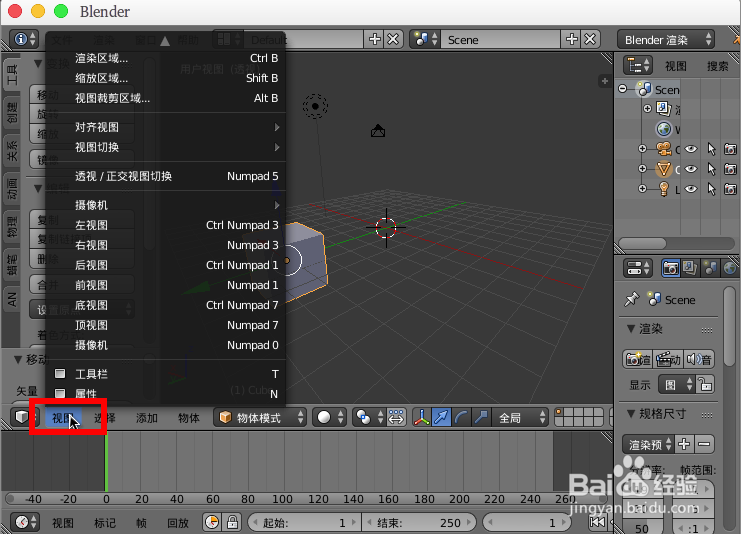The width and height of the screenshot is (741, 534).
Task: Add a new screen layout with plus
Action: click(375, 39)
